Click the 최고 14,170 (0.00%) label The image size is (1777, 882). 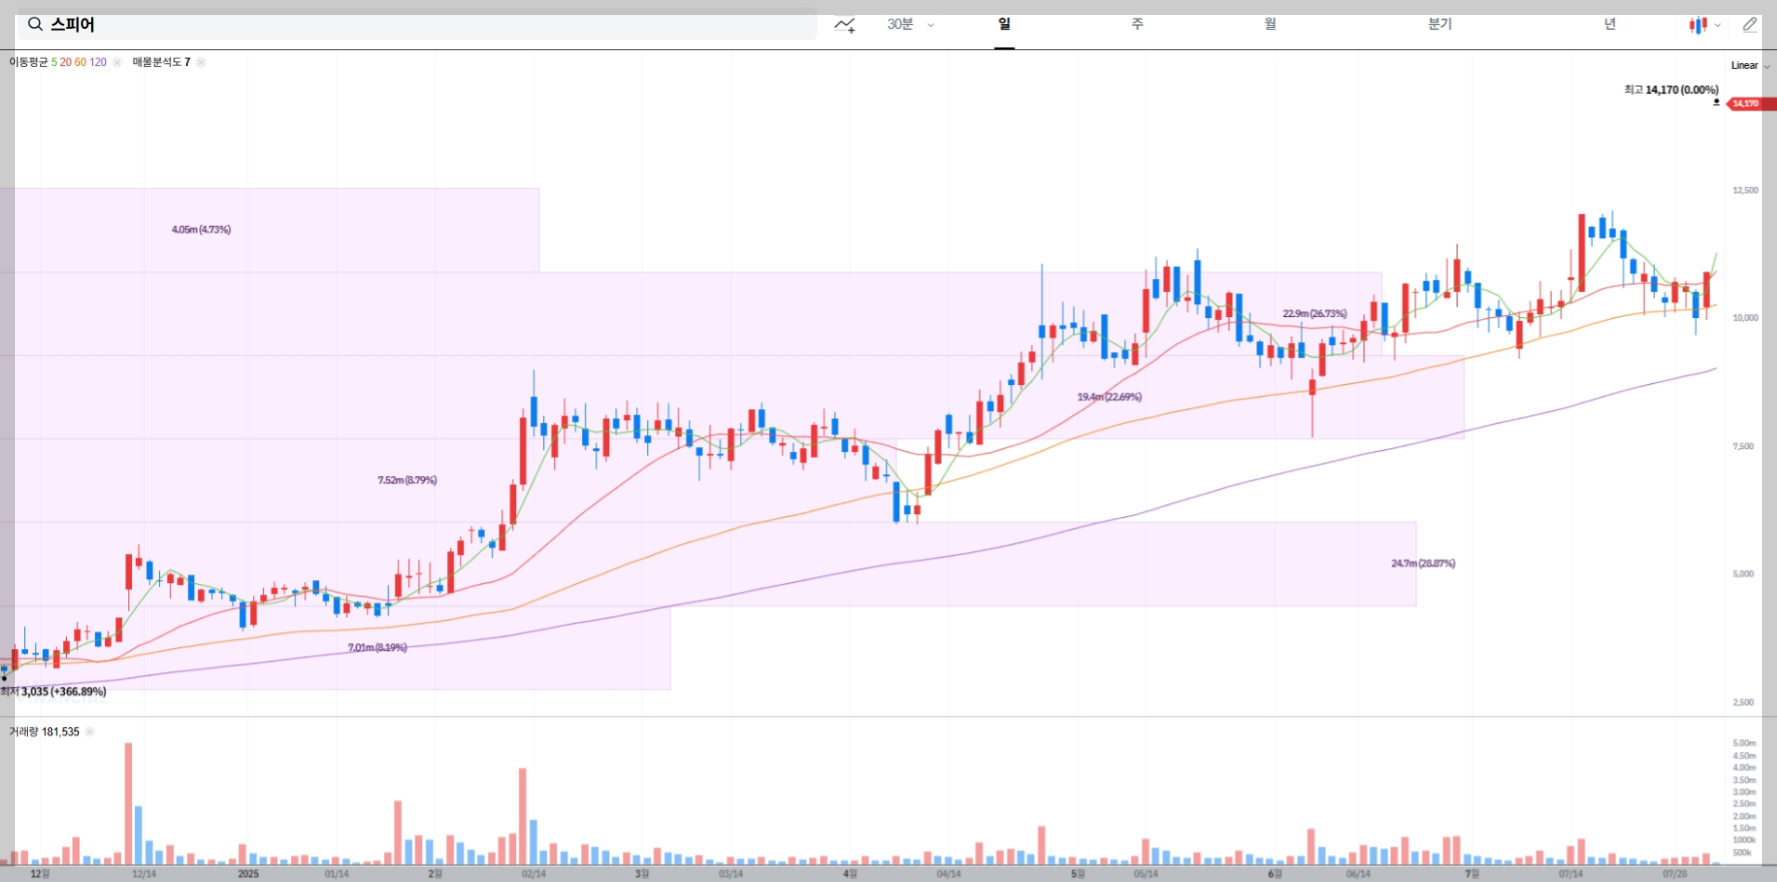click(x=1671, y=90)
